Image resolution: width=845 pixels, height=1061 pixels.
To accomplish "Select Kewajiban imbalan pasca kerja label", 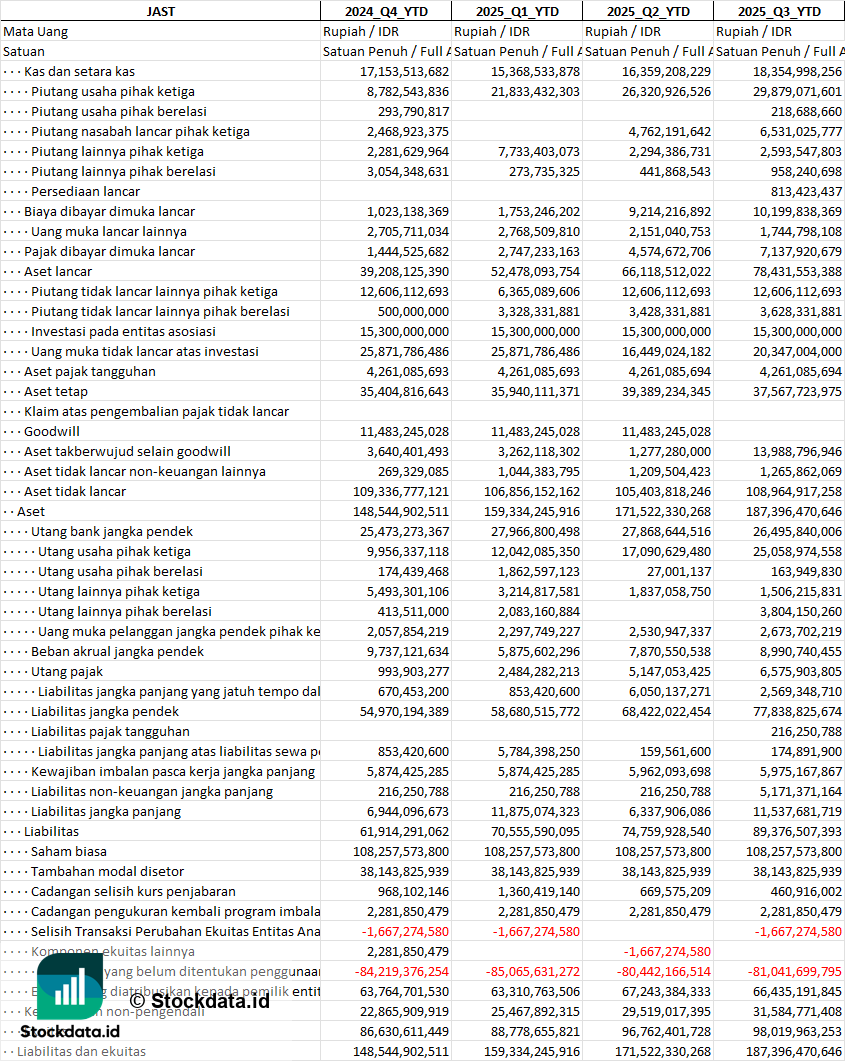I will [173, 771].
